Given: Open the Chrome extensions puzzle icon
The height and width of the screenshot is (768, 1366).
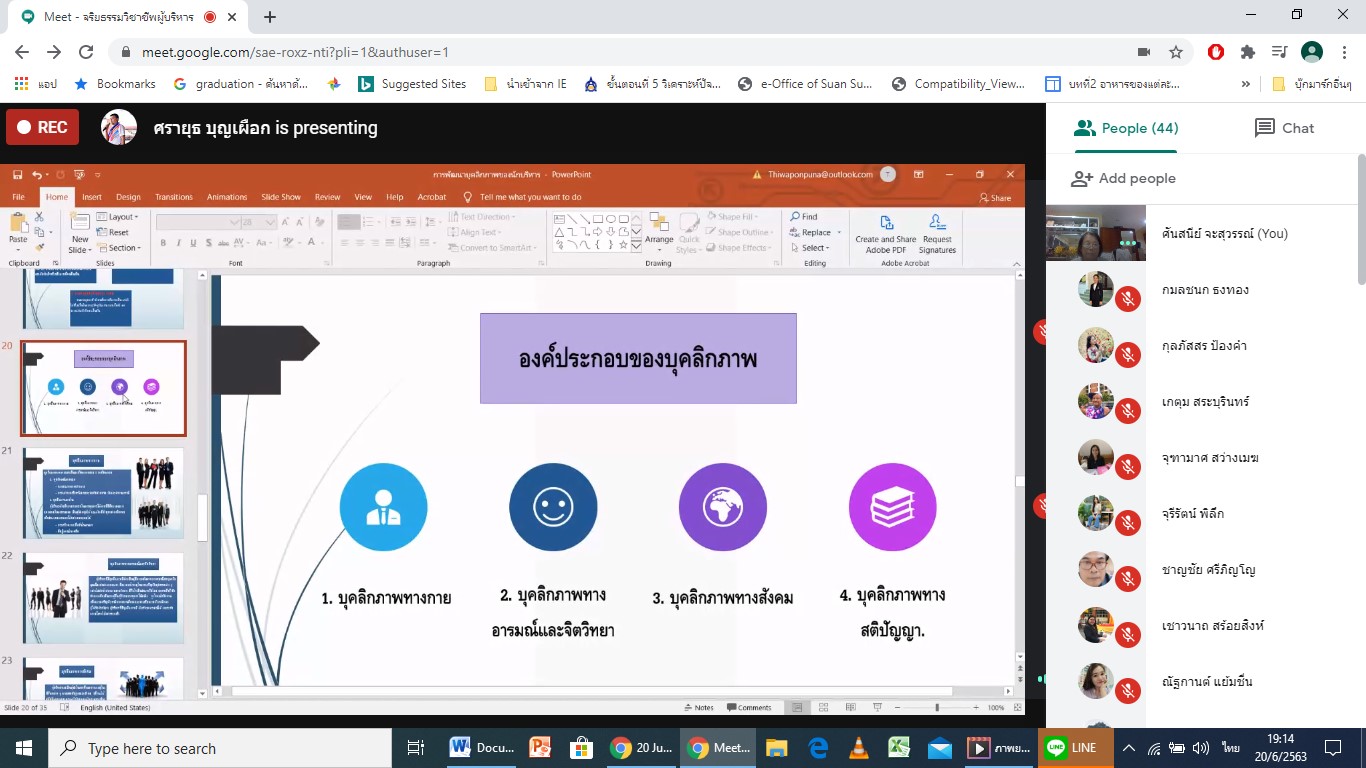Looking at the screenshot, I should coord(1247,52).
